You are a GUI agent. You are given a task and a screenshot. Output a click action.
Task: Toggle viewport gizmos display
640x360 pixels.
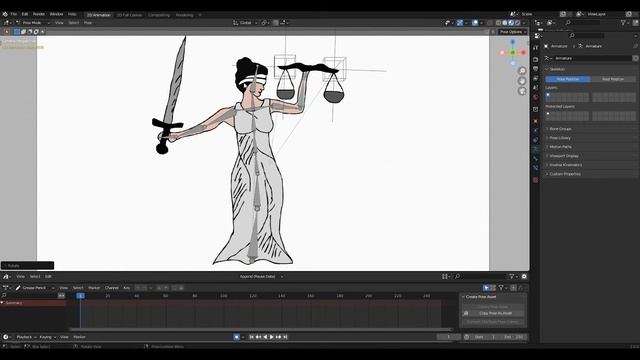(460, 23)
